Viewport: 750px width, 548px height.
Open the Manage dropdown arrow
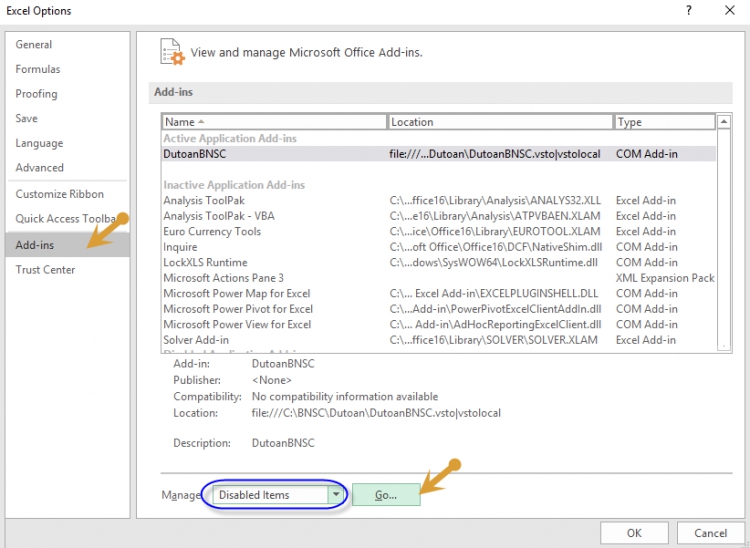coord(336,495)
